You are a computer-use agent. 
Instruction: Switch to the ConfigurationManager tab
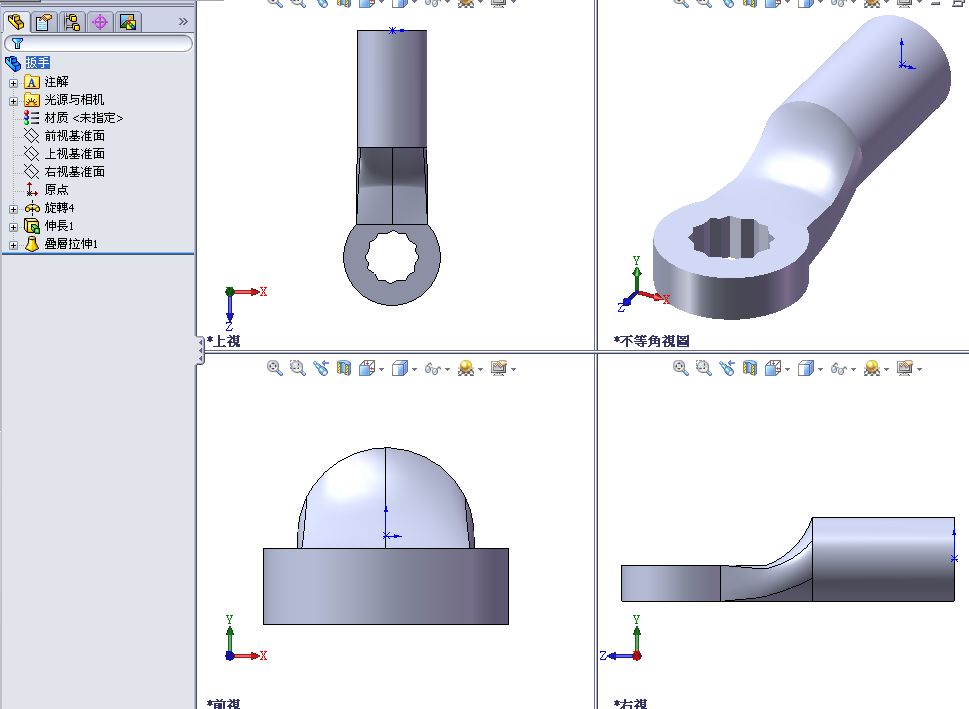[x=72, y=22]
